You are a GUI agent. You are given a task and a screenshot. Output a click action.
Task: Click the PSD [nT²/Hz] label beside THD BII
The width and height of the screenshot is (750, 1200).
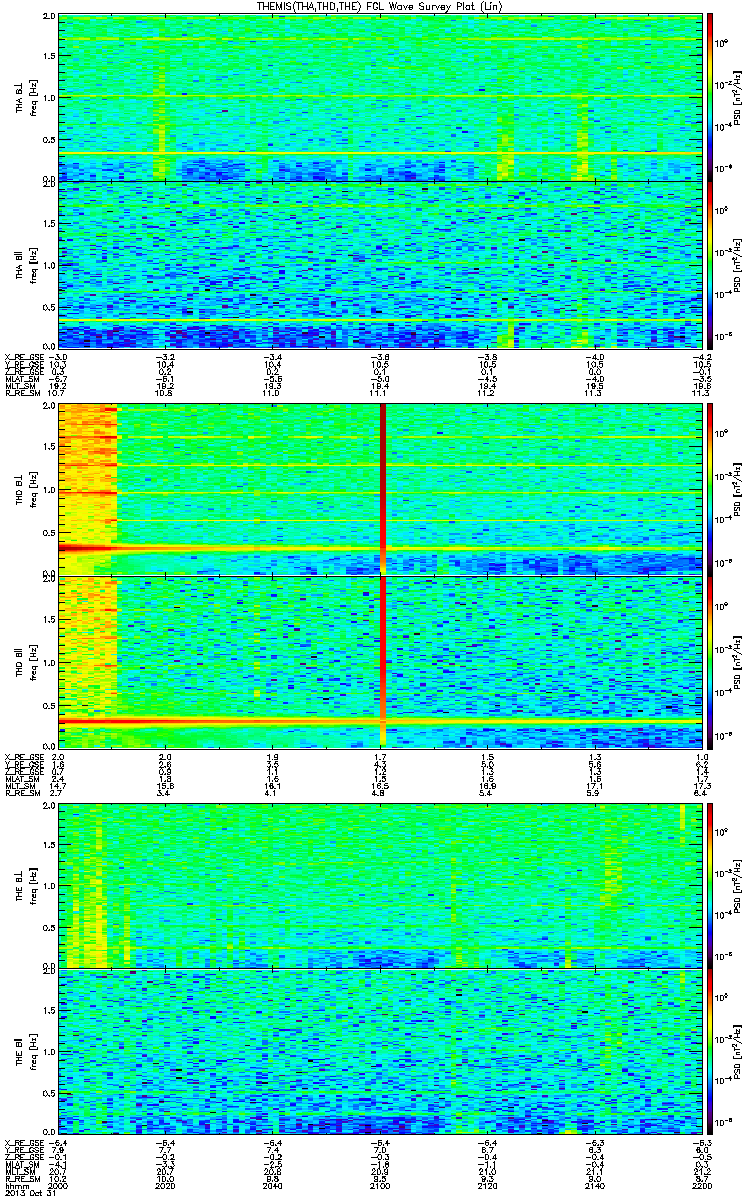tap(738, 660)
